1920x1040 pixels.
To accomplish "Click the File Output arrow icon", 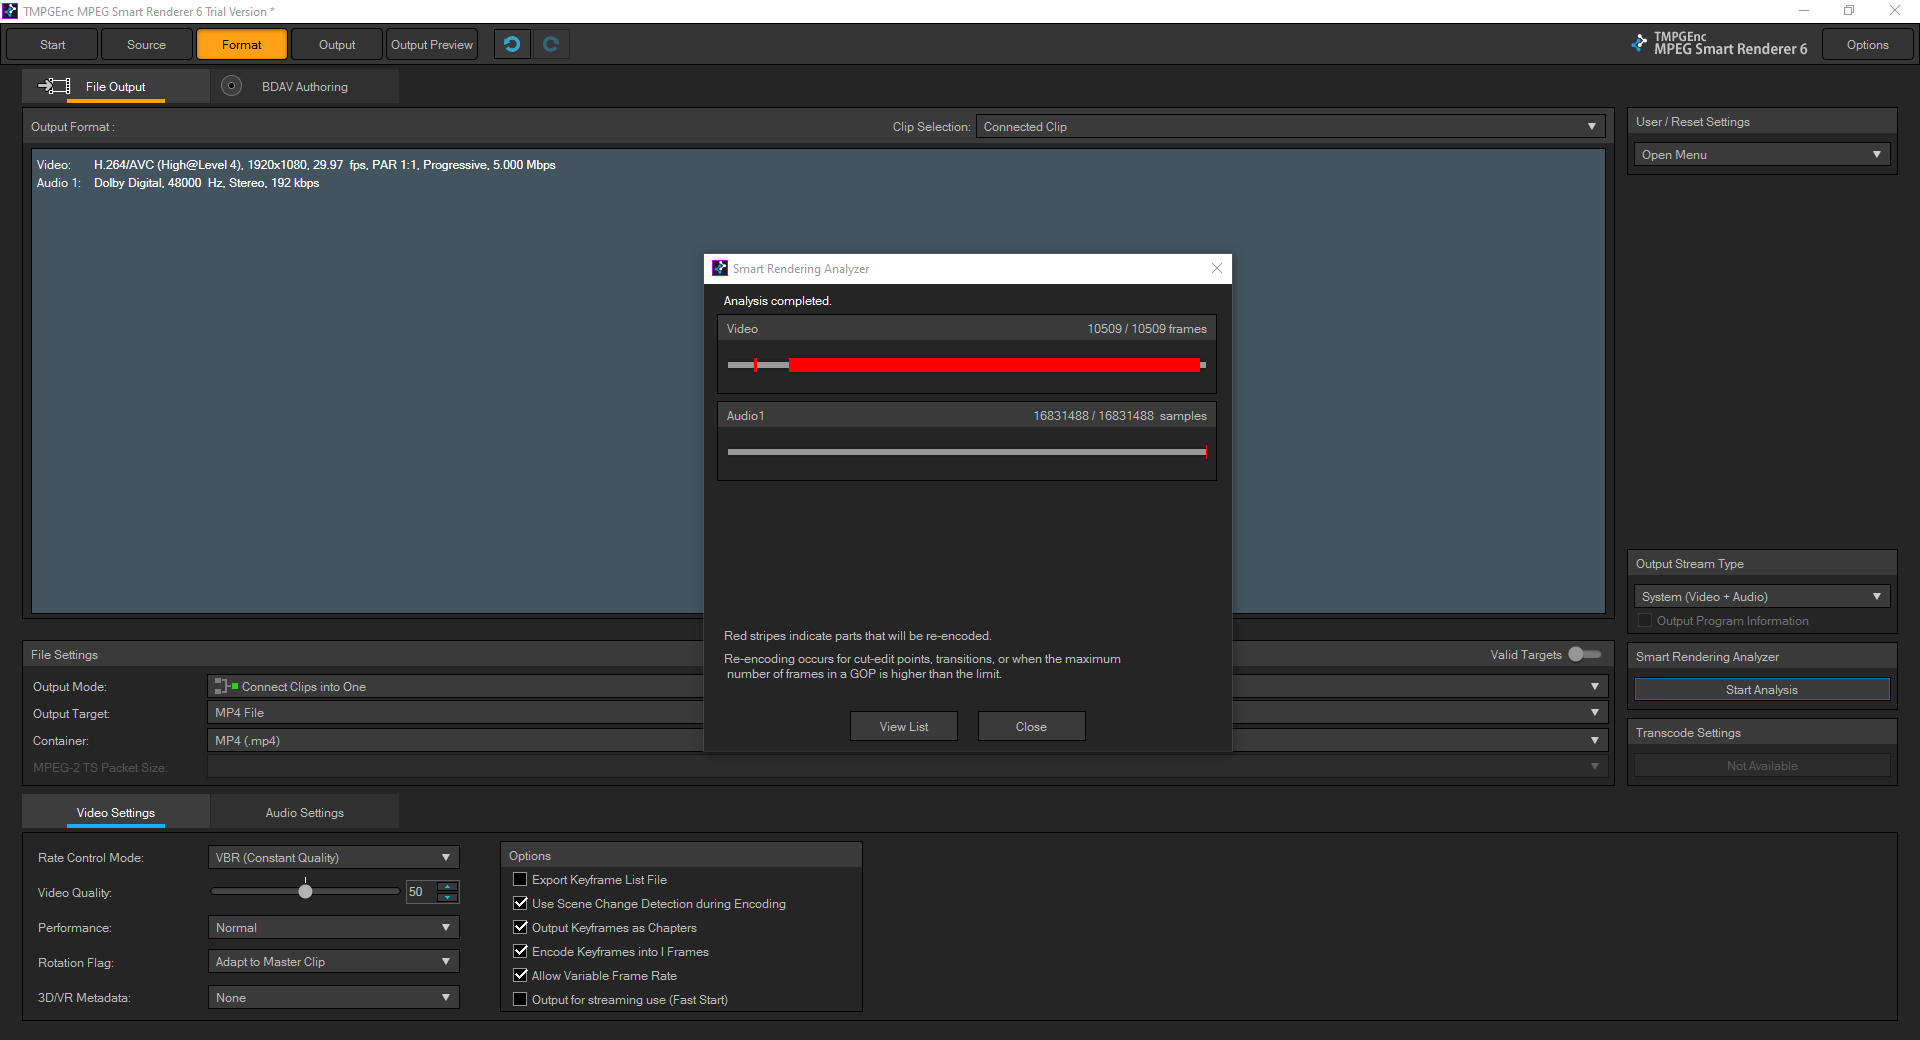I will [x=54, y=86].
